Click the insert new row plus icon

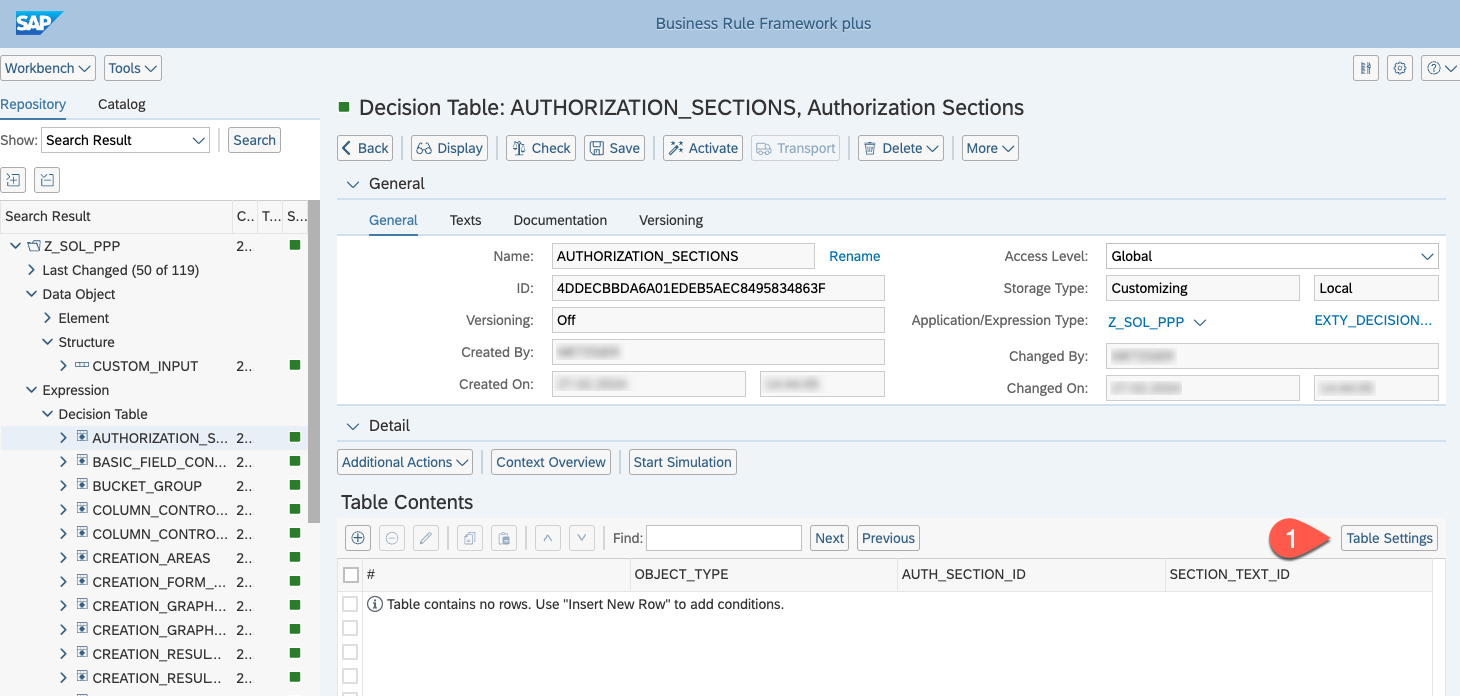coord(358,538)
